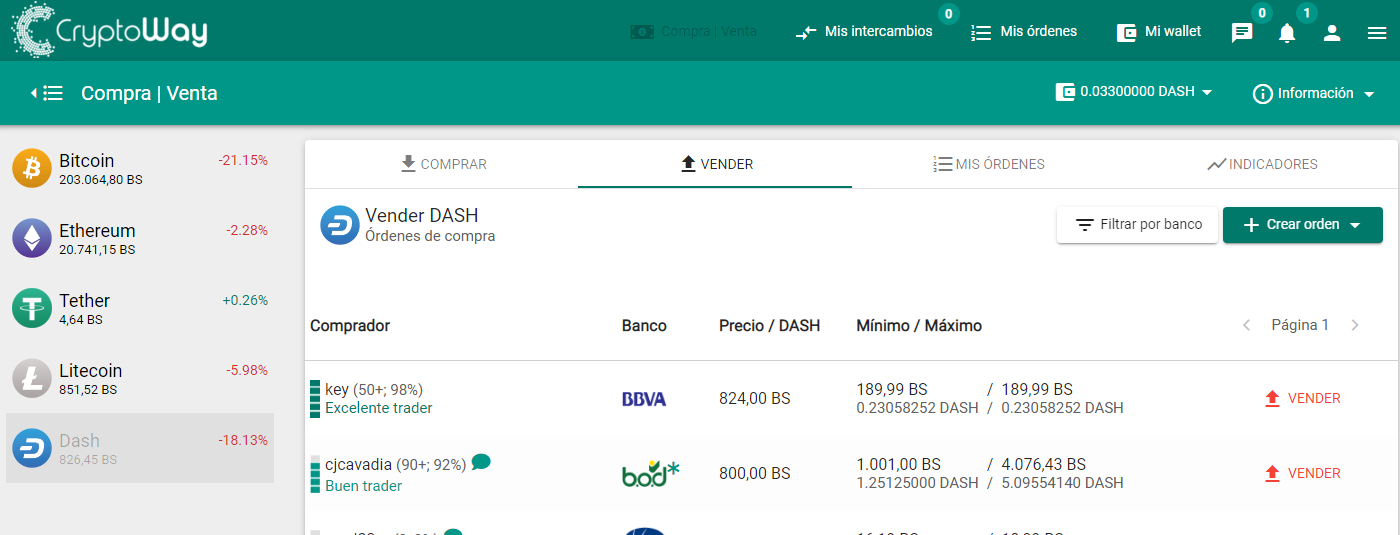Click the 1.001,00 BS minimum value
This screenshot has width=1400, height=535.
tap(899, 464)
